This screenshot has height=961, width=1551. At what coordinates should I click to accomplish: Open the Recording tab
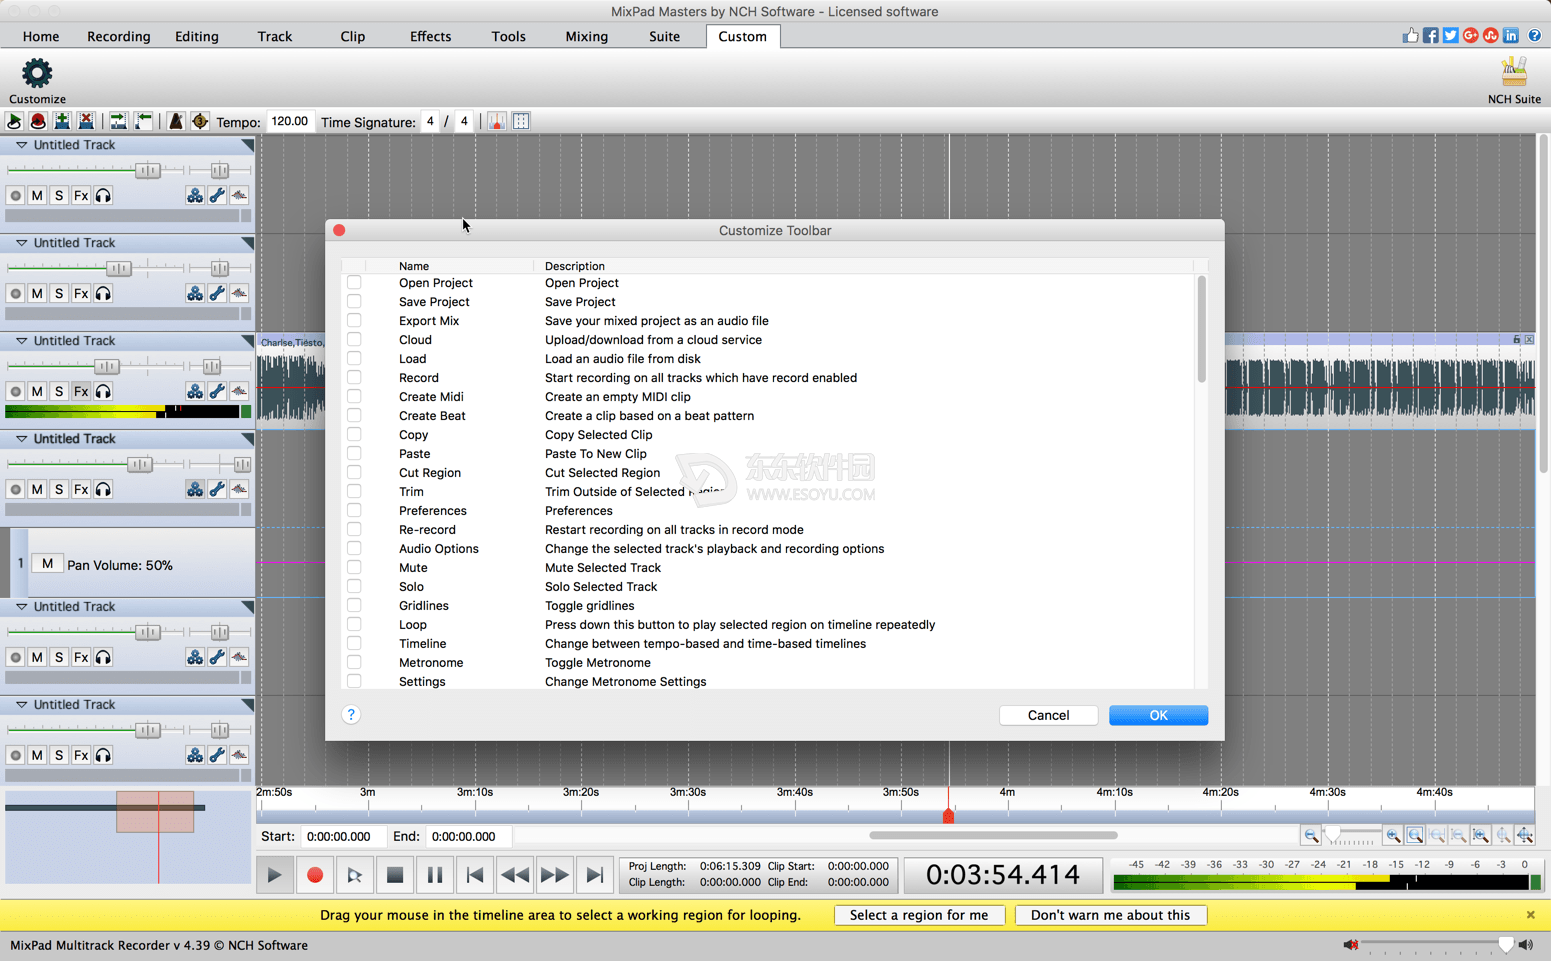tap(118, 36)
